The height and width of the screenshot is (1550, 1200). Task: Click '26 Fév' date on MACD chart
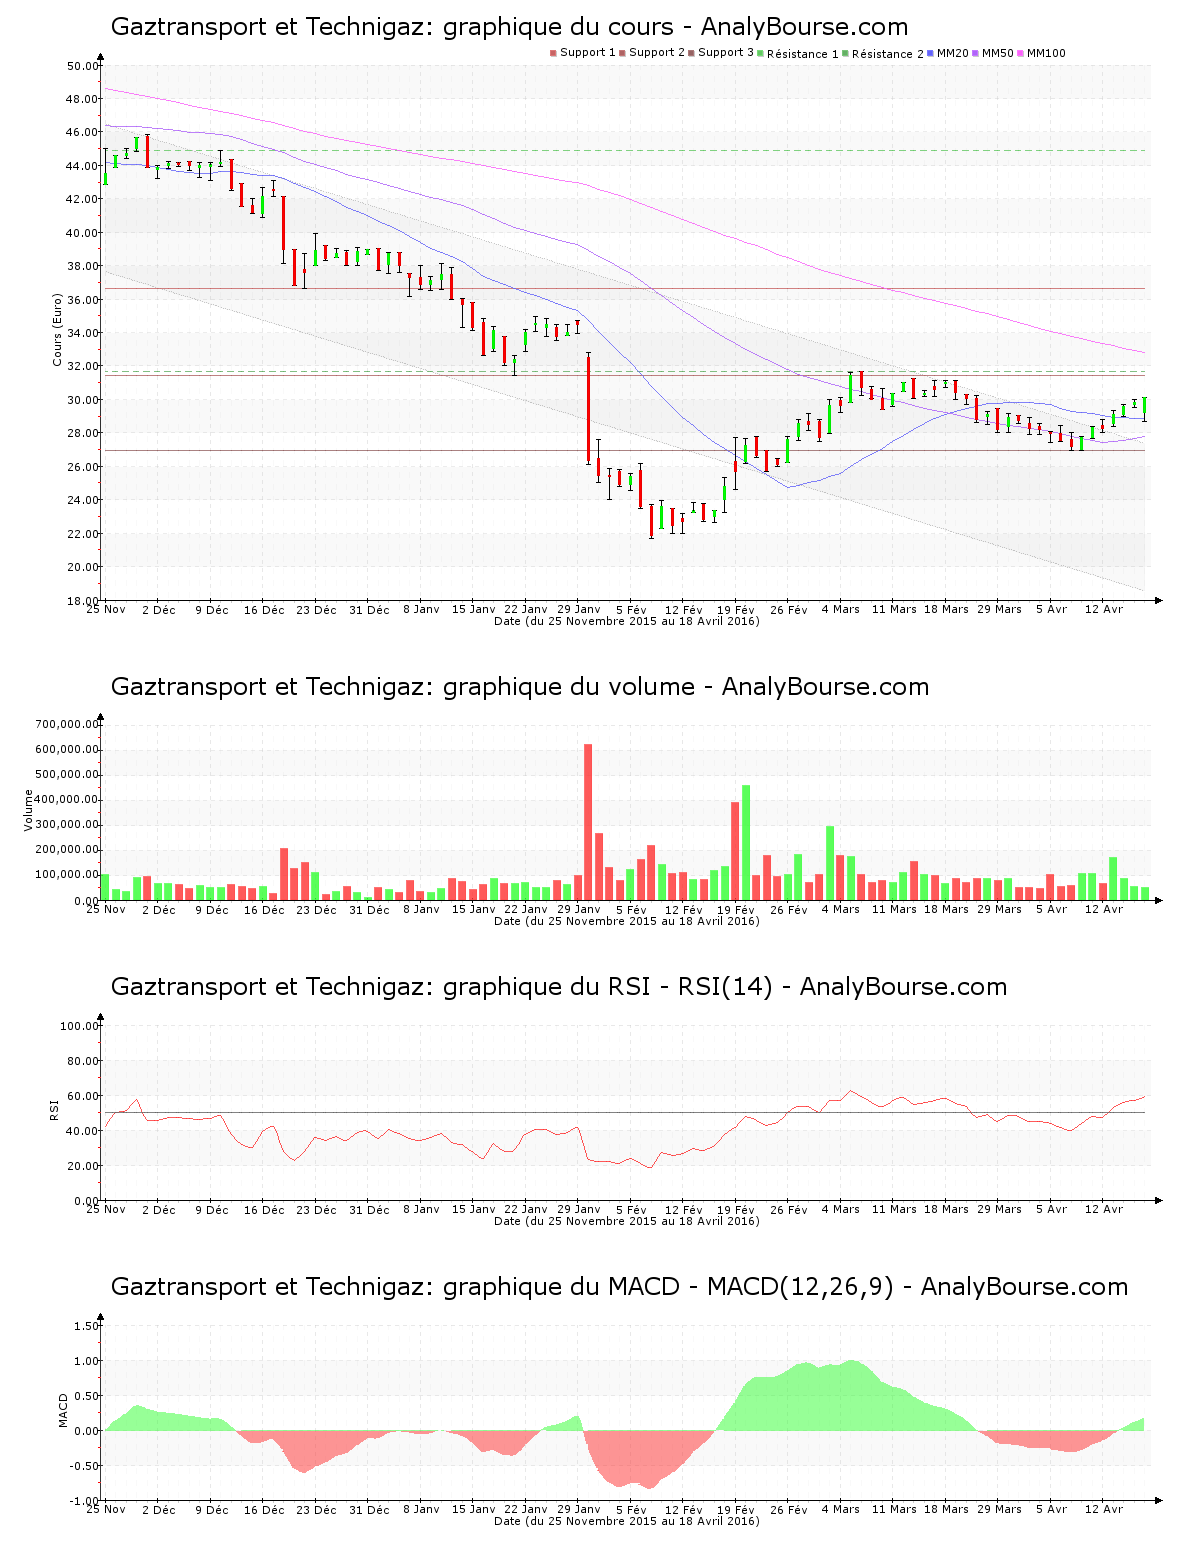(x=789, y=1509)
